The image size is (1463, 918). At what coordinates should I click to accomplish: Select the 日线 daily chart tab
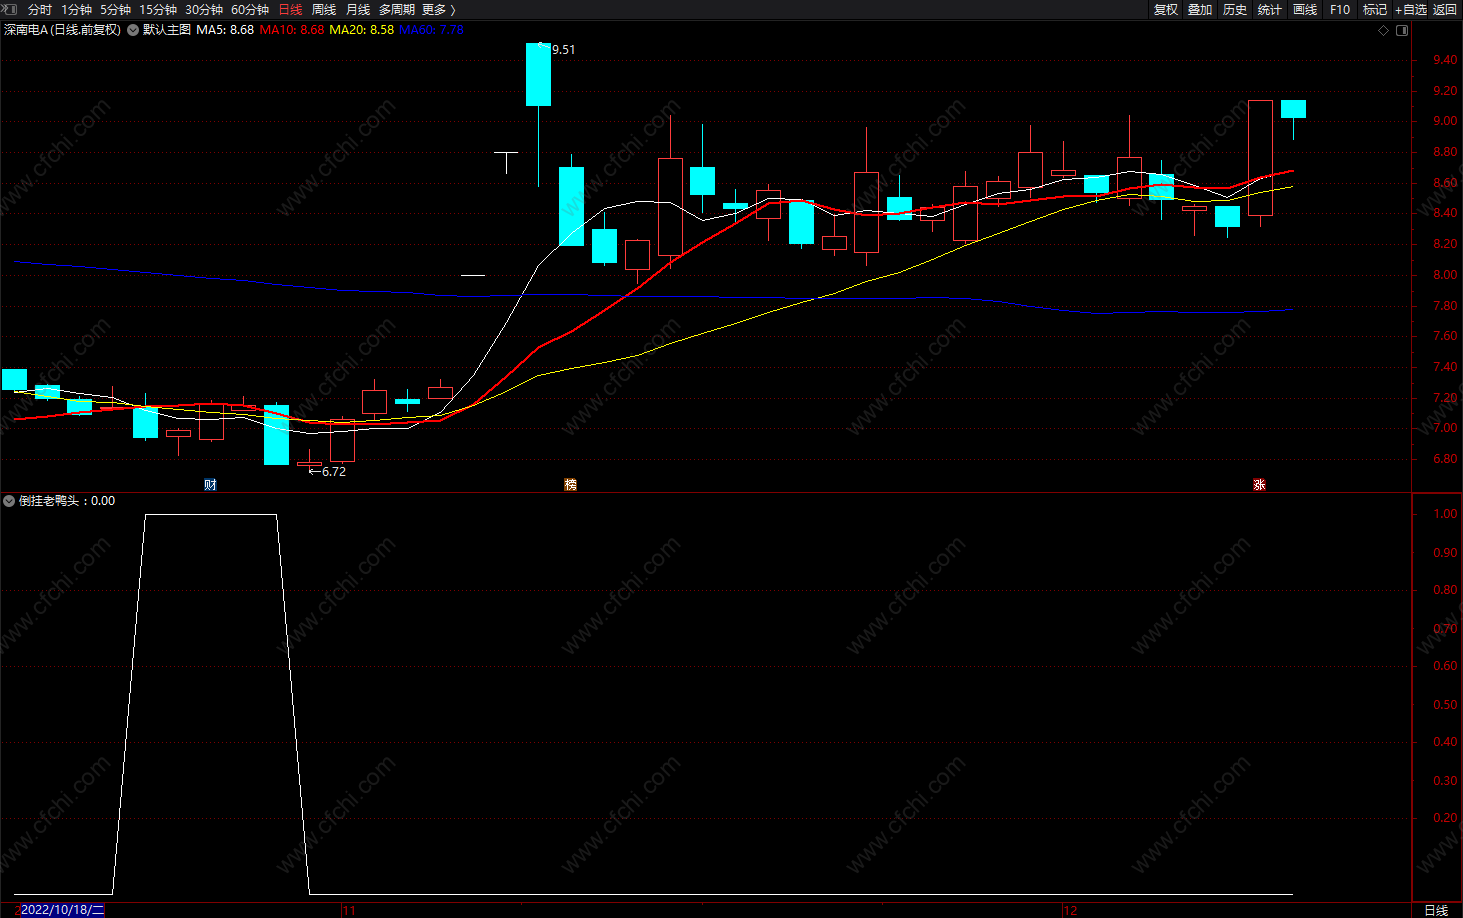click(x=290, y=9)
